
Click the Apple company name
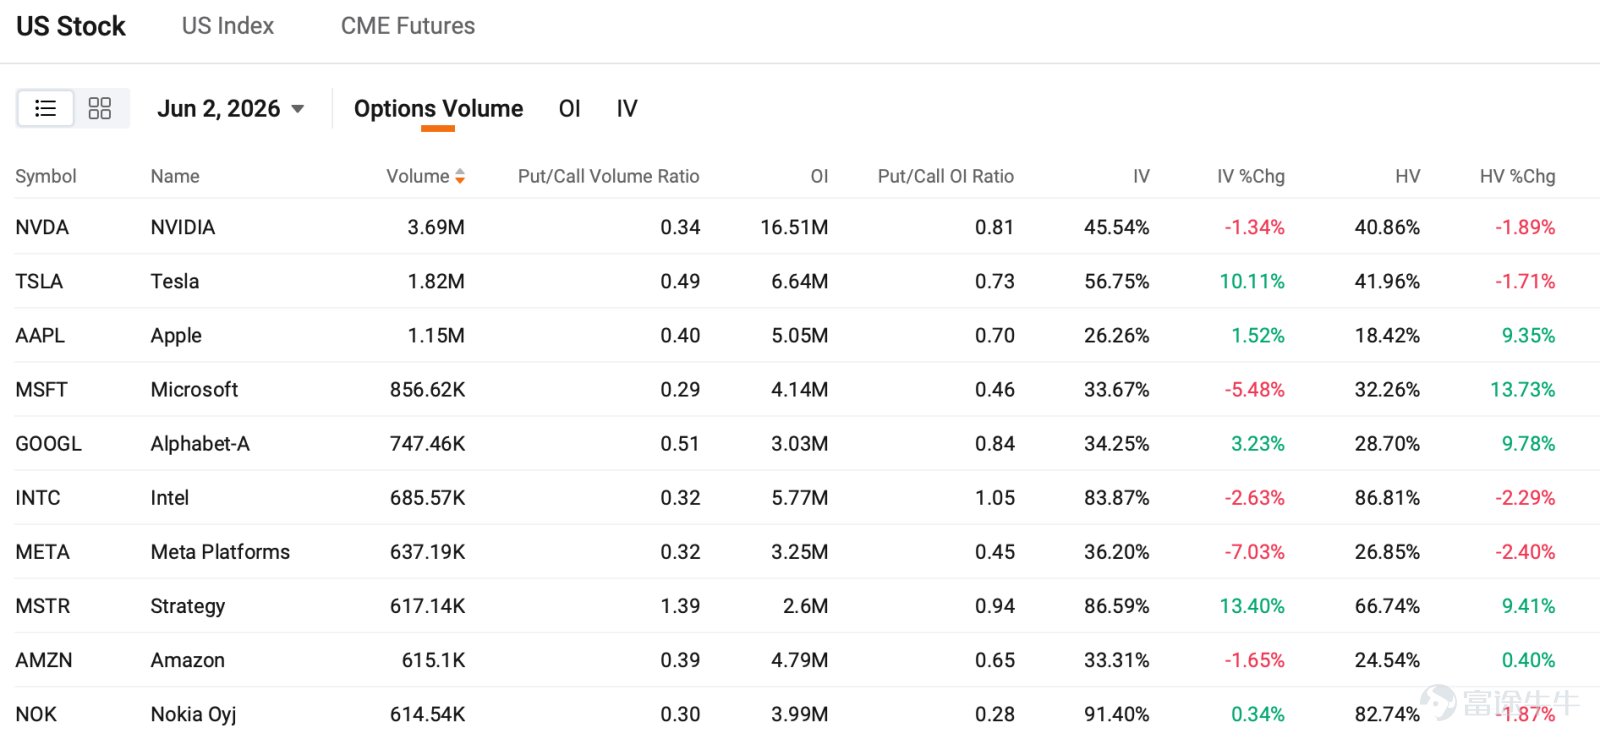point(176,335)
